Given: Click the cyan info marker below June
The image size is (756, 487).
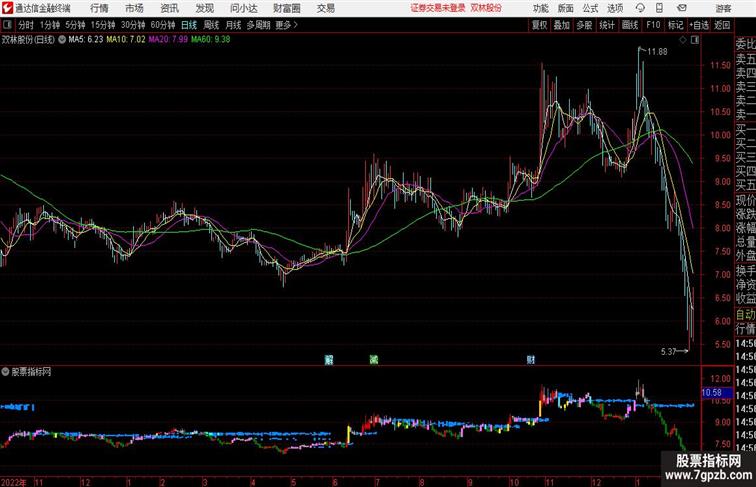Looking at the screenshot, I should pyautogui.click(x=329, y=359).
